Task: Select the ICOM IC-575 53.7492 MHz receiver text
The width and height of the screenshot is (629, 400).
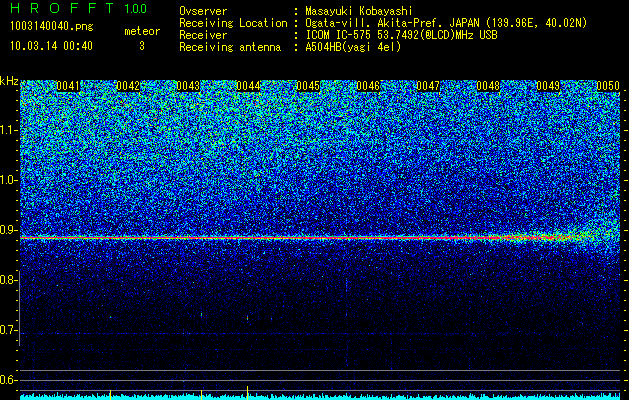Action: tap(401, 35)
